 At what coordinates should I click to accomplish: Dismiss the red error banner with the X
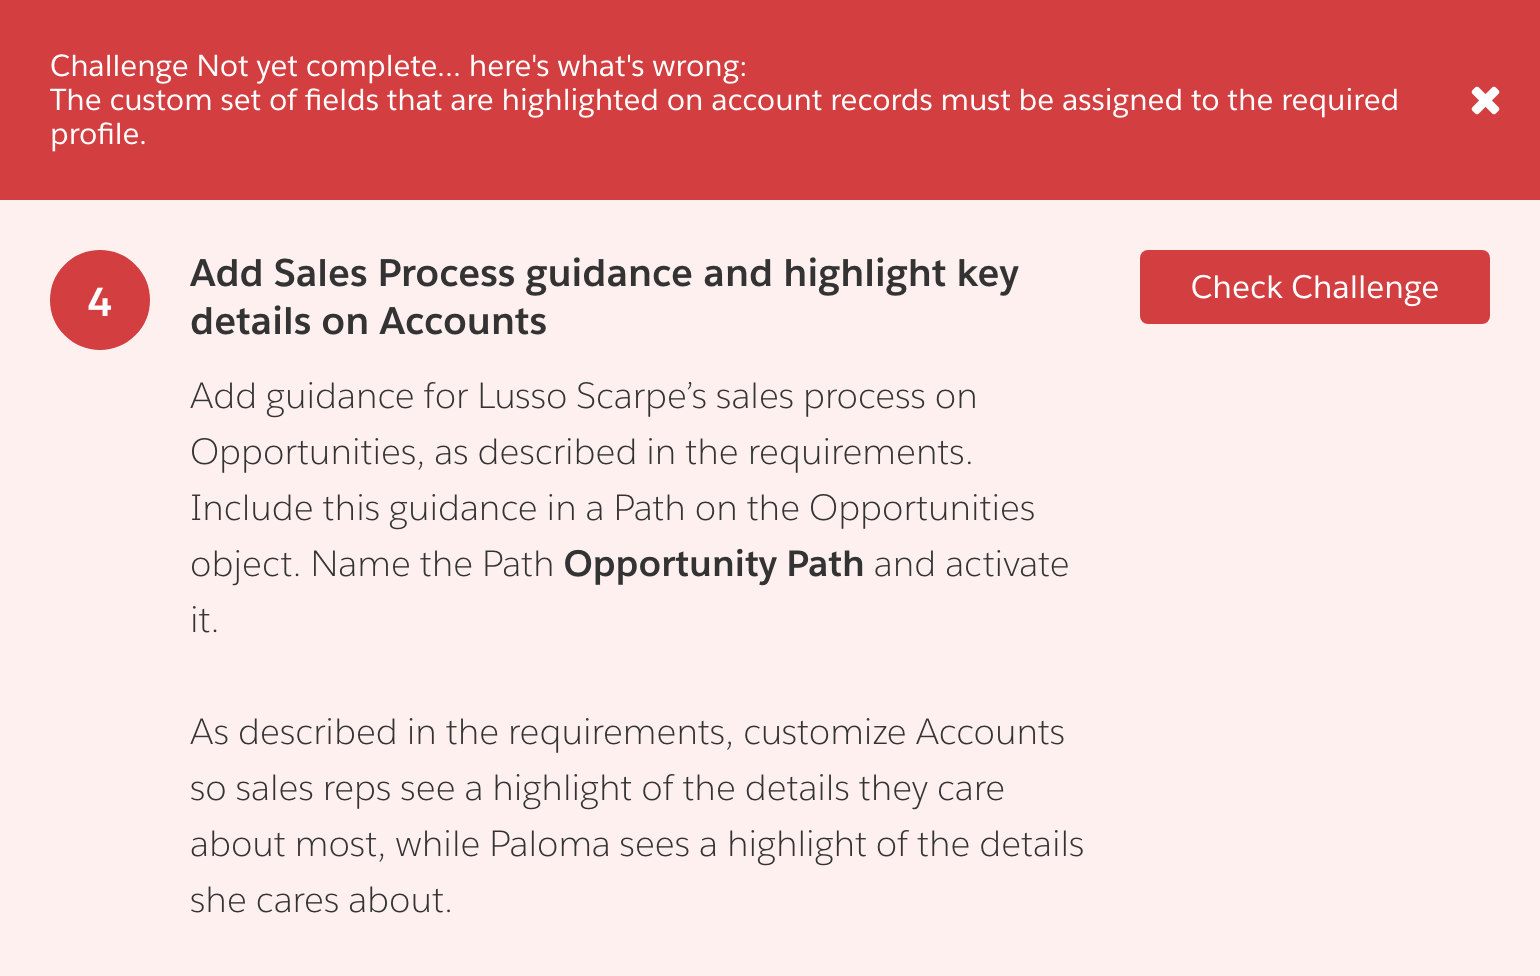(x=1485, y=100)
